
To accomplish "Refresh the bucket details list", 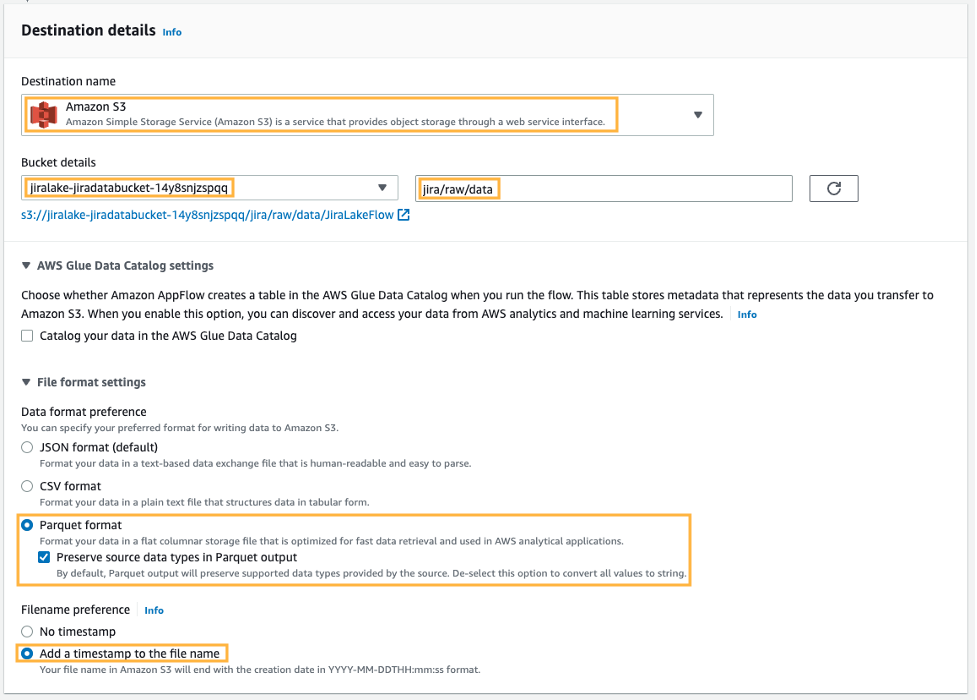I will tap(836, 188).
